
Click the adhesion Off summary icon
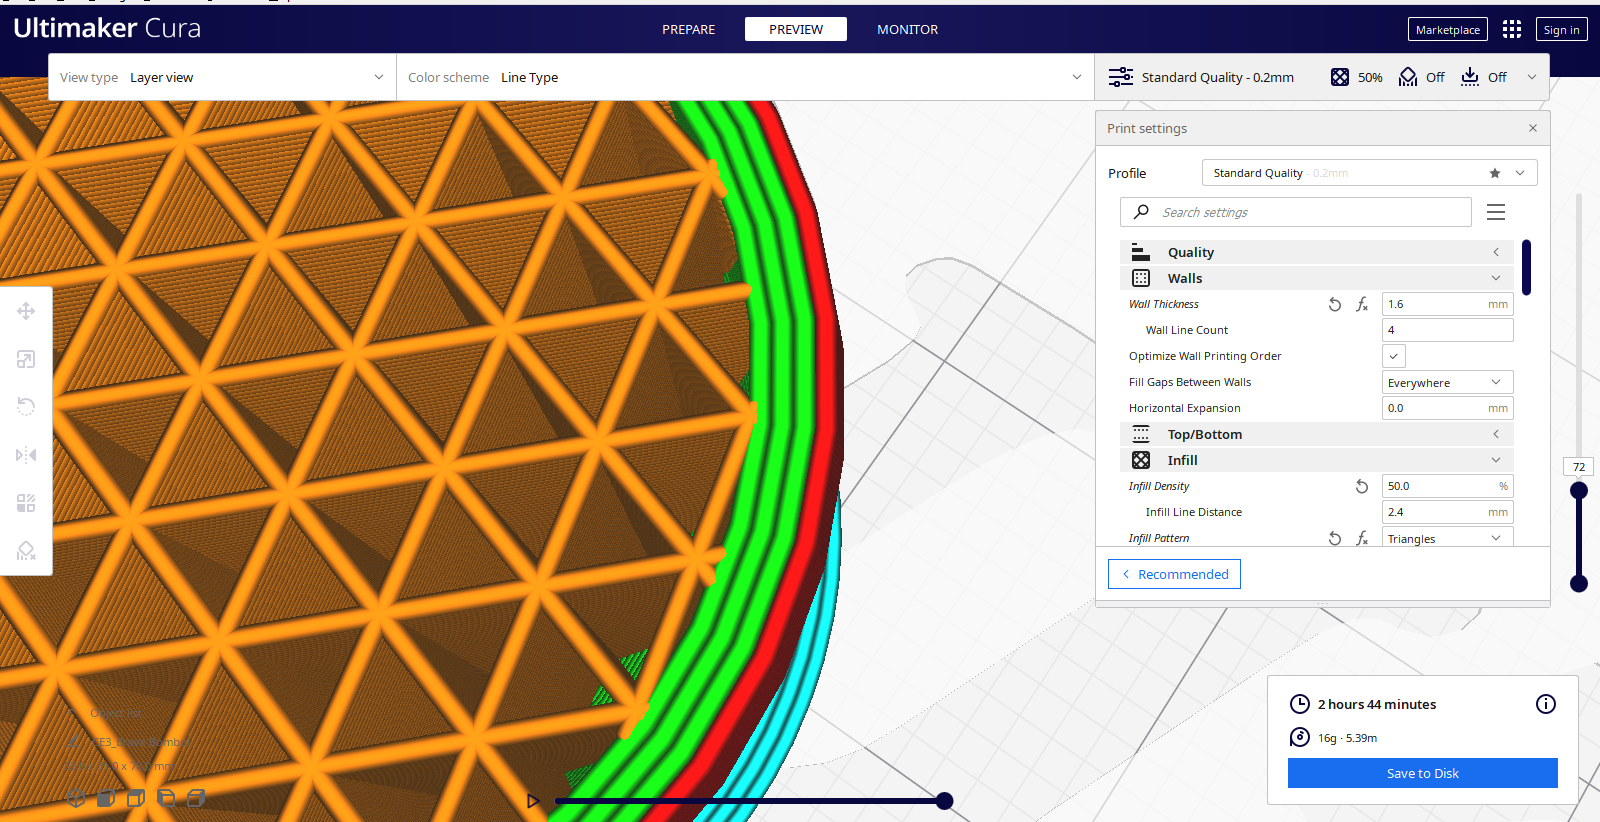[1470, 77]
